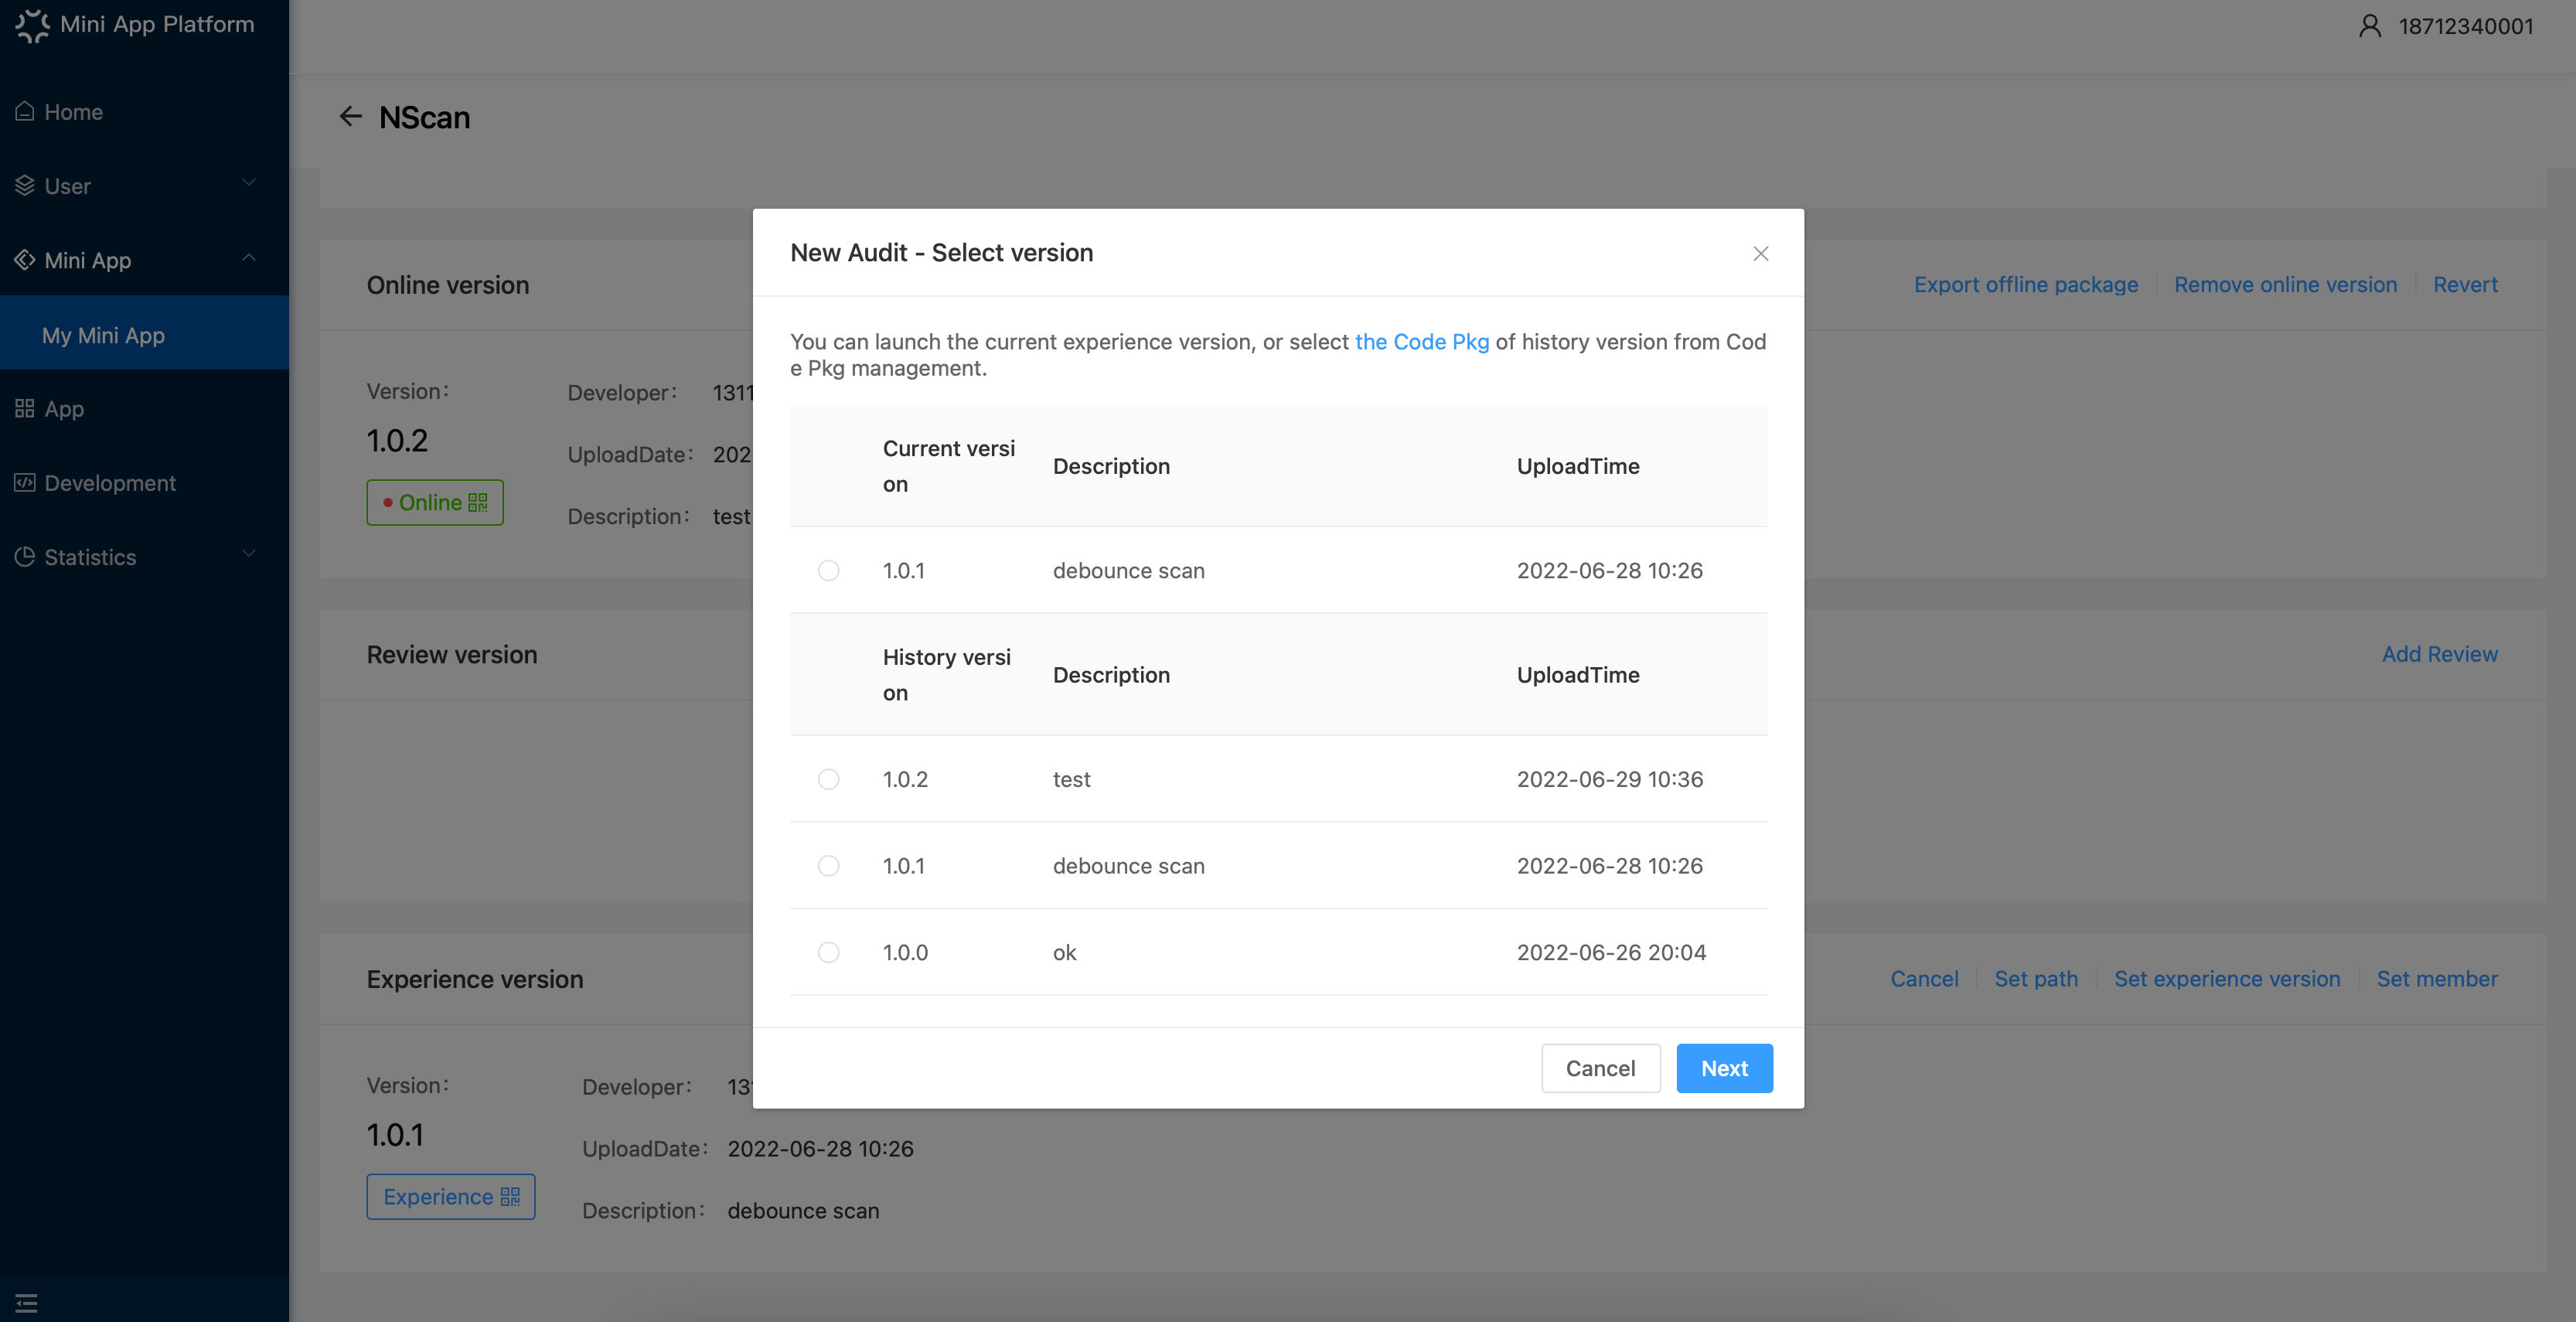2576x1322 pixels.
Task: Click the Statistics pie chart icon
Action: click(25, 556)
